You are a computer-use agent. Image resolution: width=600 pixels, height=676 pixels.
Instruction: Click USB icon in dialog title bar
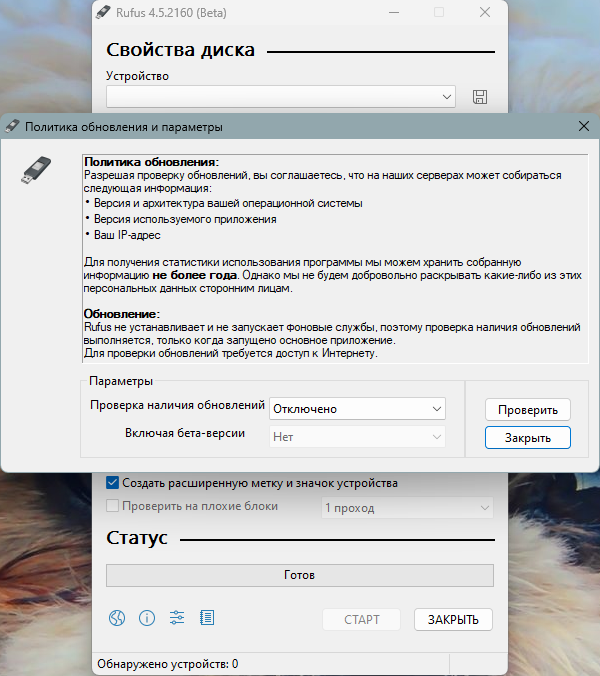pos(12,127)
